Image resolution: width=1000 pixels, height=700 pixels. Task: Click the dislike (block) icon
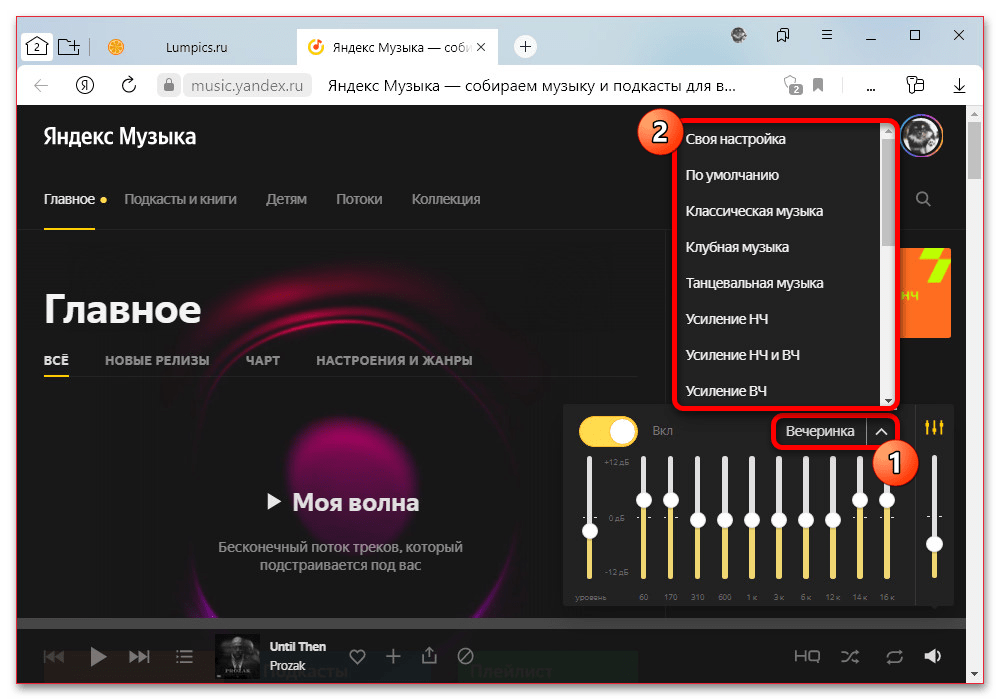(466, 655)
